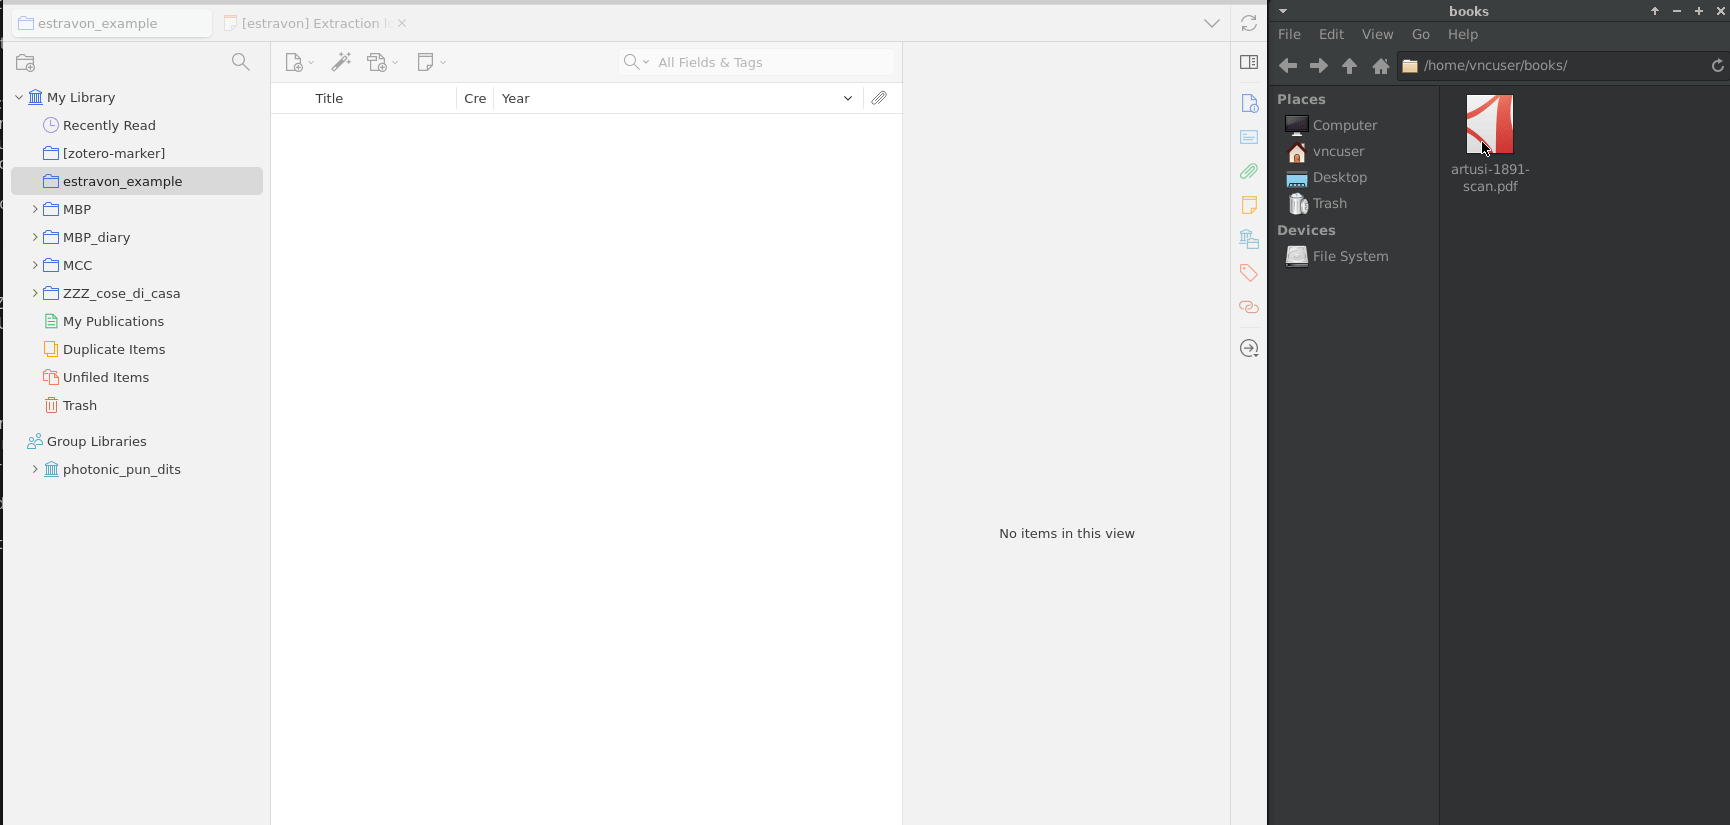Open Unfiled Items
The image size is (1730, 825).
point(137,377)
